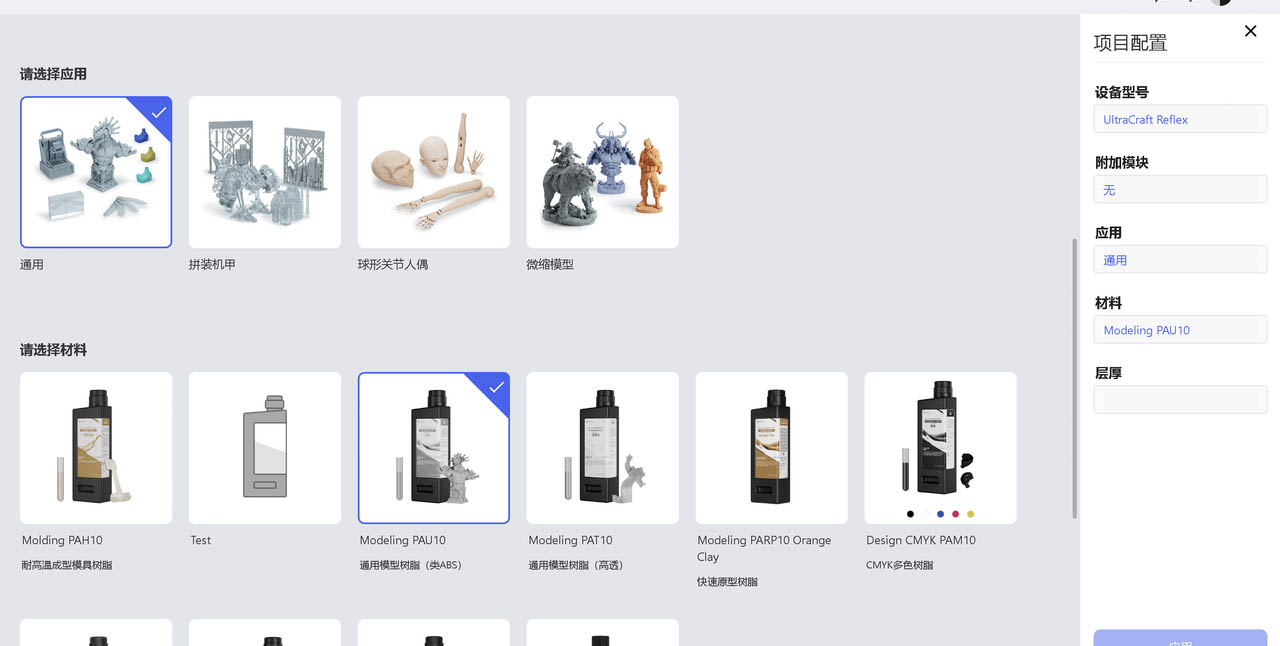Pick the black color dot under CMYK PAM10
Screen dimensions: 1280x646
click(910, 514)
